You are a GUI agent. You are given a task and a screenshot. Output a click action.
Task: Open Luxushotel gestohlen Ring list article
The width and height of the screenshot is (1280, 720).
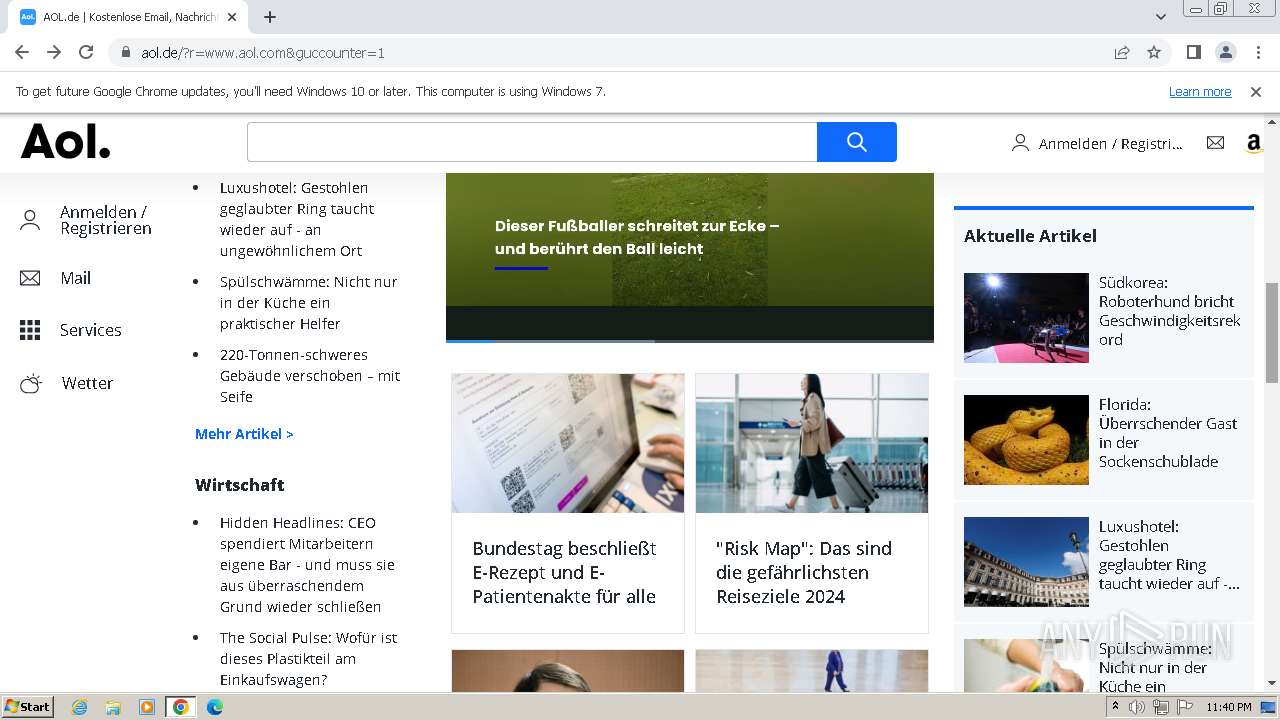pyautogui.click(x=297, y=219)
